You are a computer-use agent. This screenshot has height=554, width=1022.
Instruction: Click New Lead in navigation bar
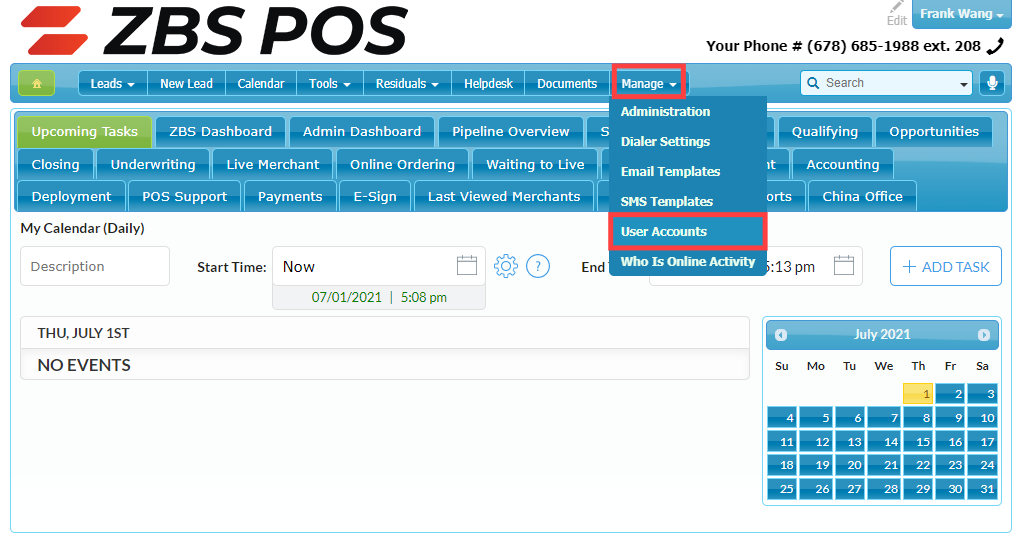[x=186, y=83]
